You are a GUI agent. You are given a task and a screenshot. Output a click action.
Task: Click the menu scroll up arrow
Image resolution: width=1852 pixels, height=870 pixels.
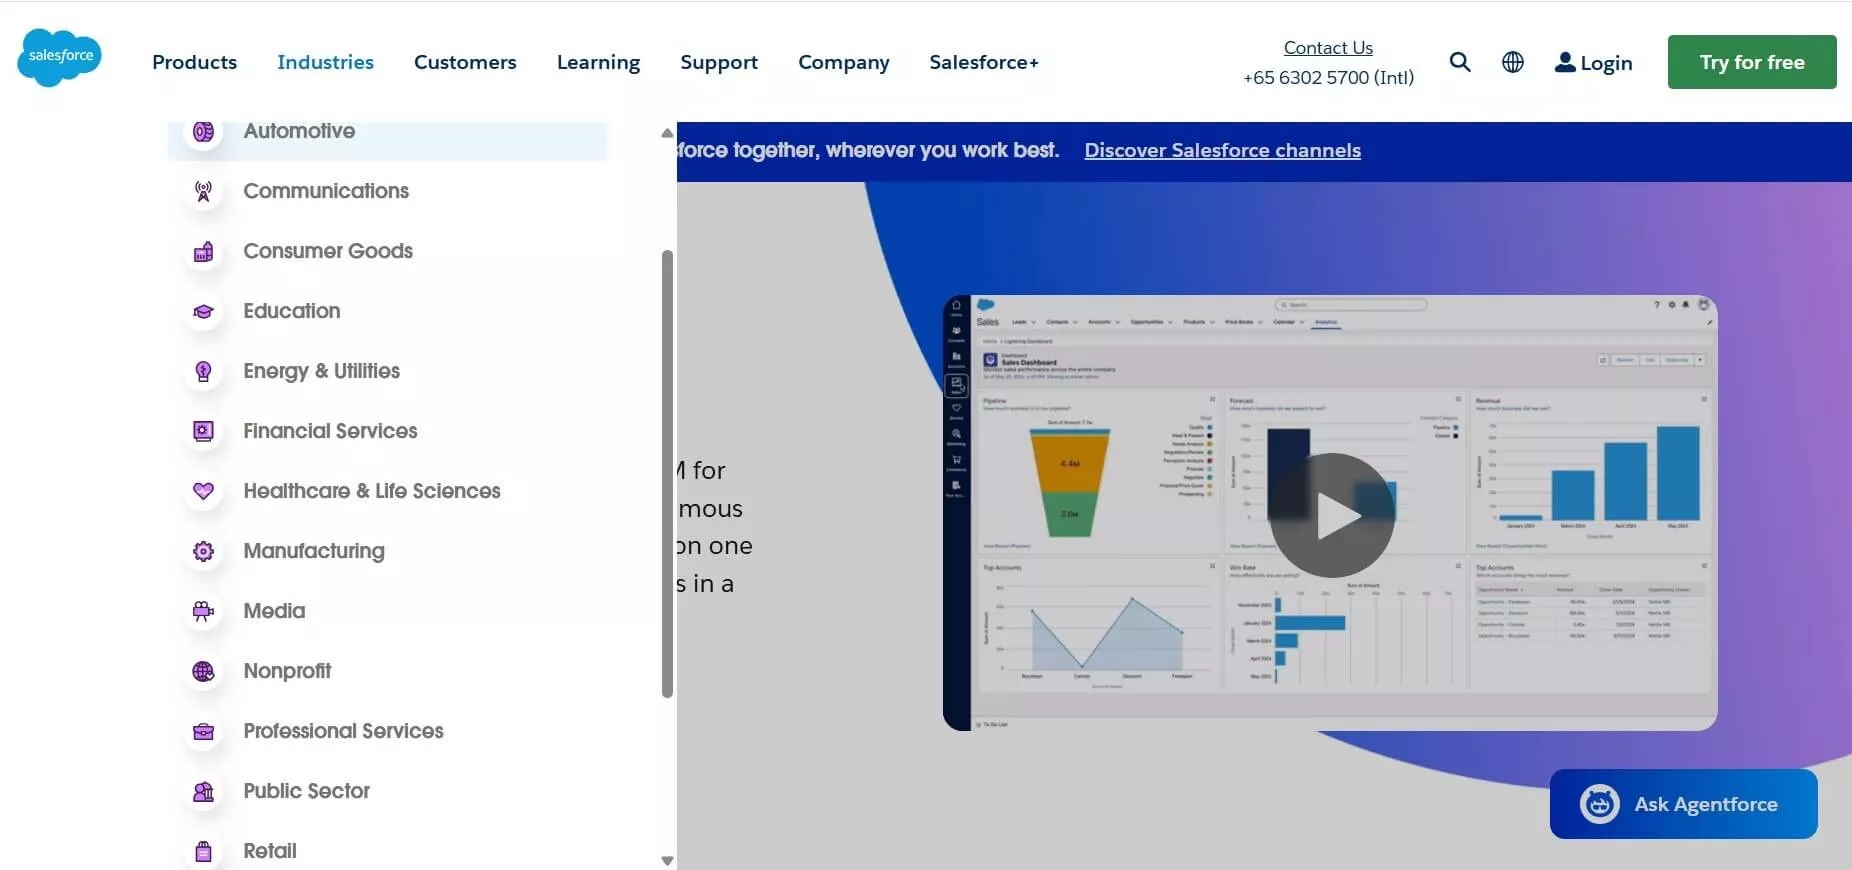(667, 133)
